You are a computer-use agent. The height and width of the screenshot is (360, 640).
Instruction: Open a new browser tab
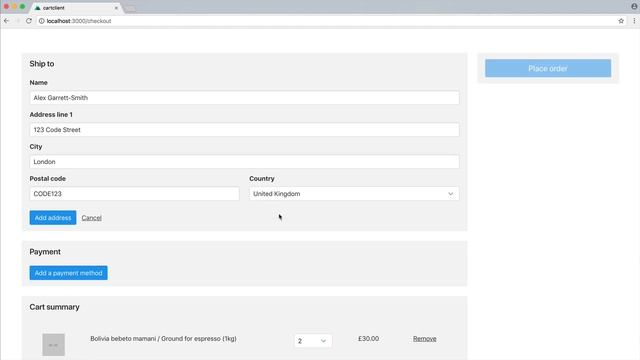(130, 8)
